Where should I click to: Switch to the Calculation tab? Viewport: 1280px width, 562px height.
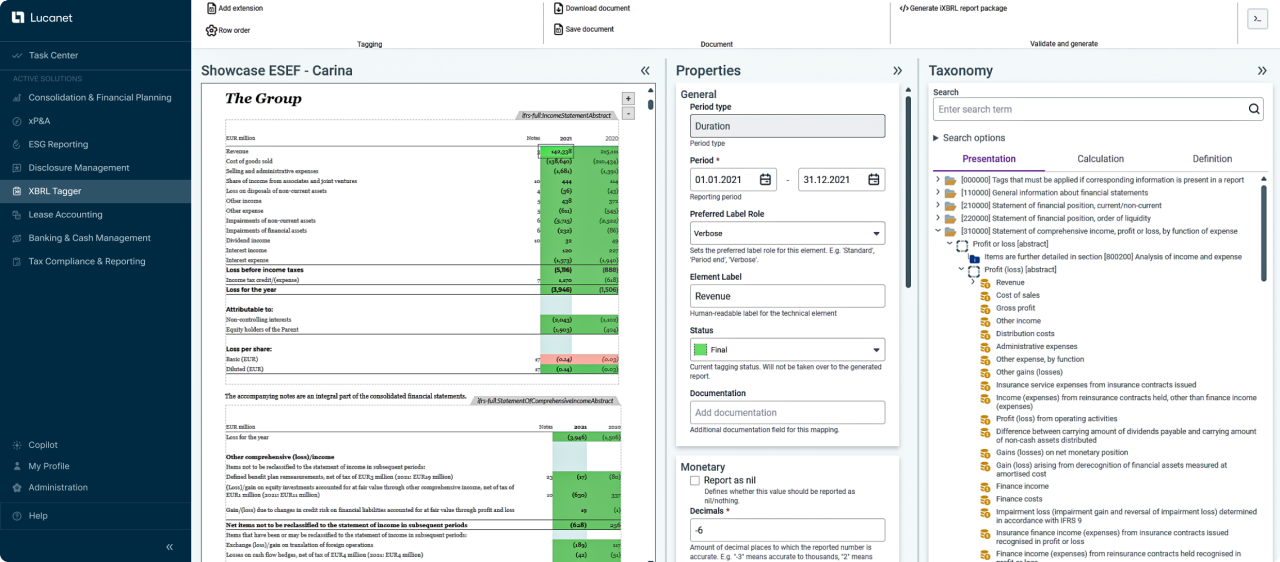coord(1100,159)
